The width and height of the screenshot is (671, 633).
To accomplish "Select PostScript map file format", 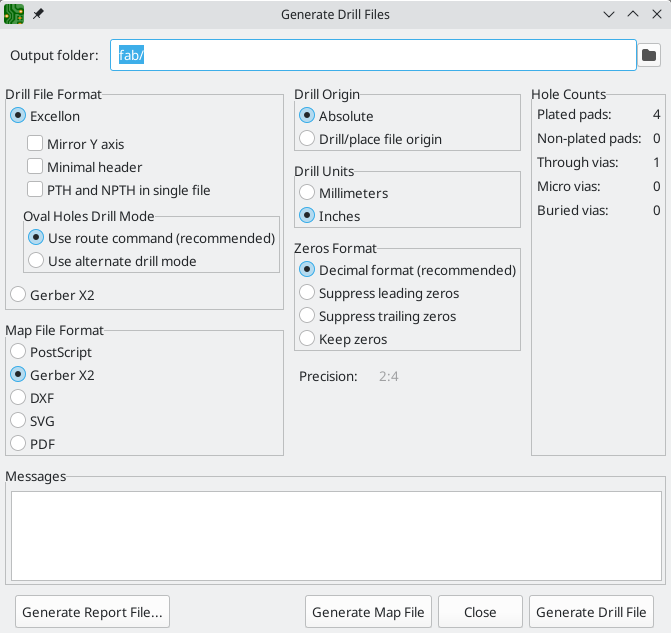I will point(51,352).
